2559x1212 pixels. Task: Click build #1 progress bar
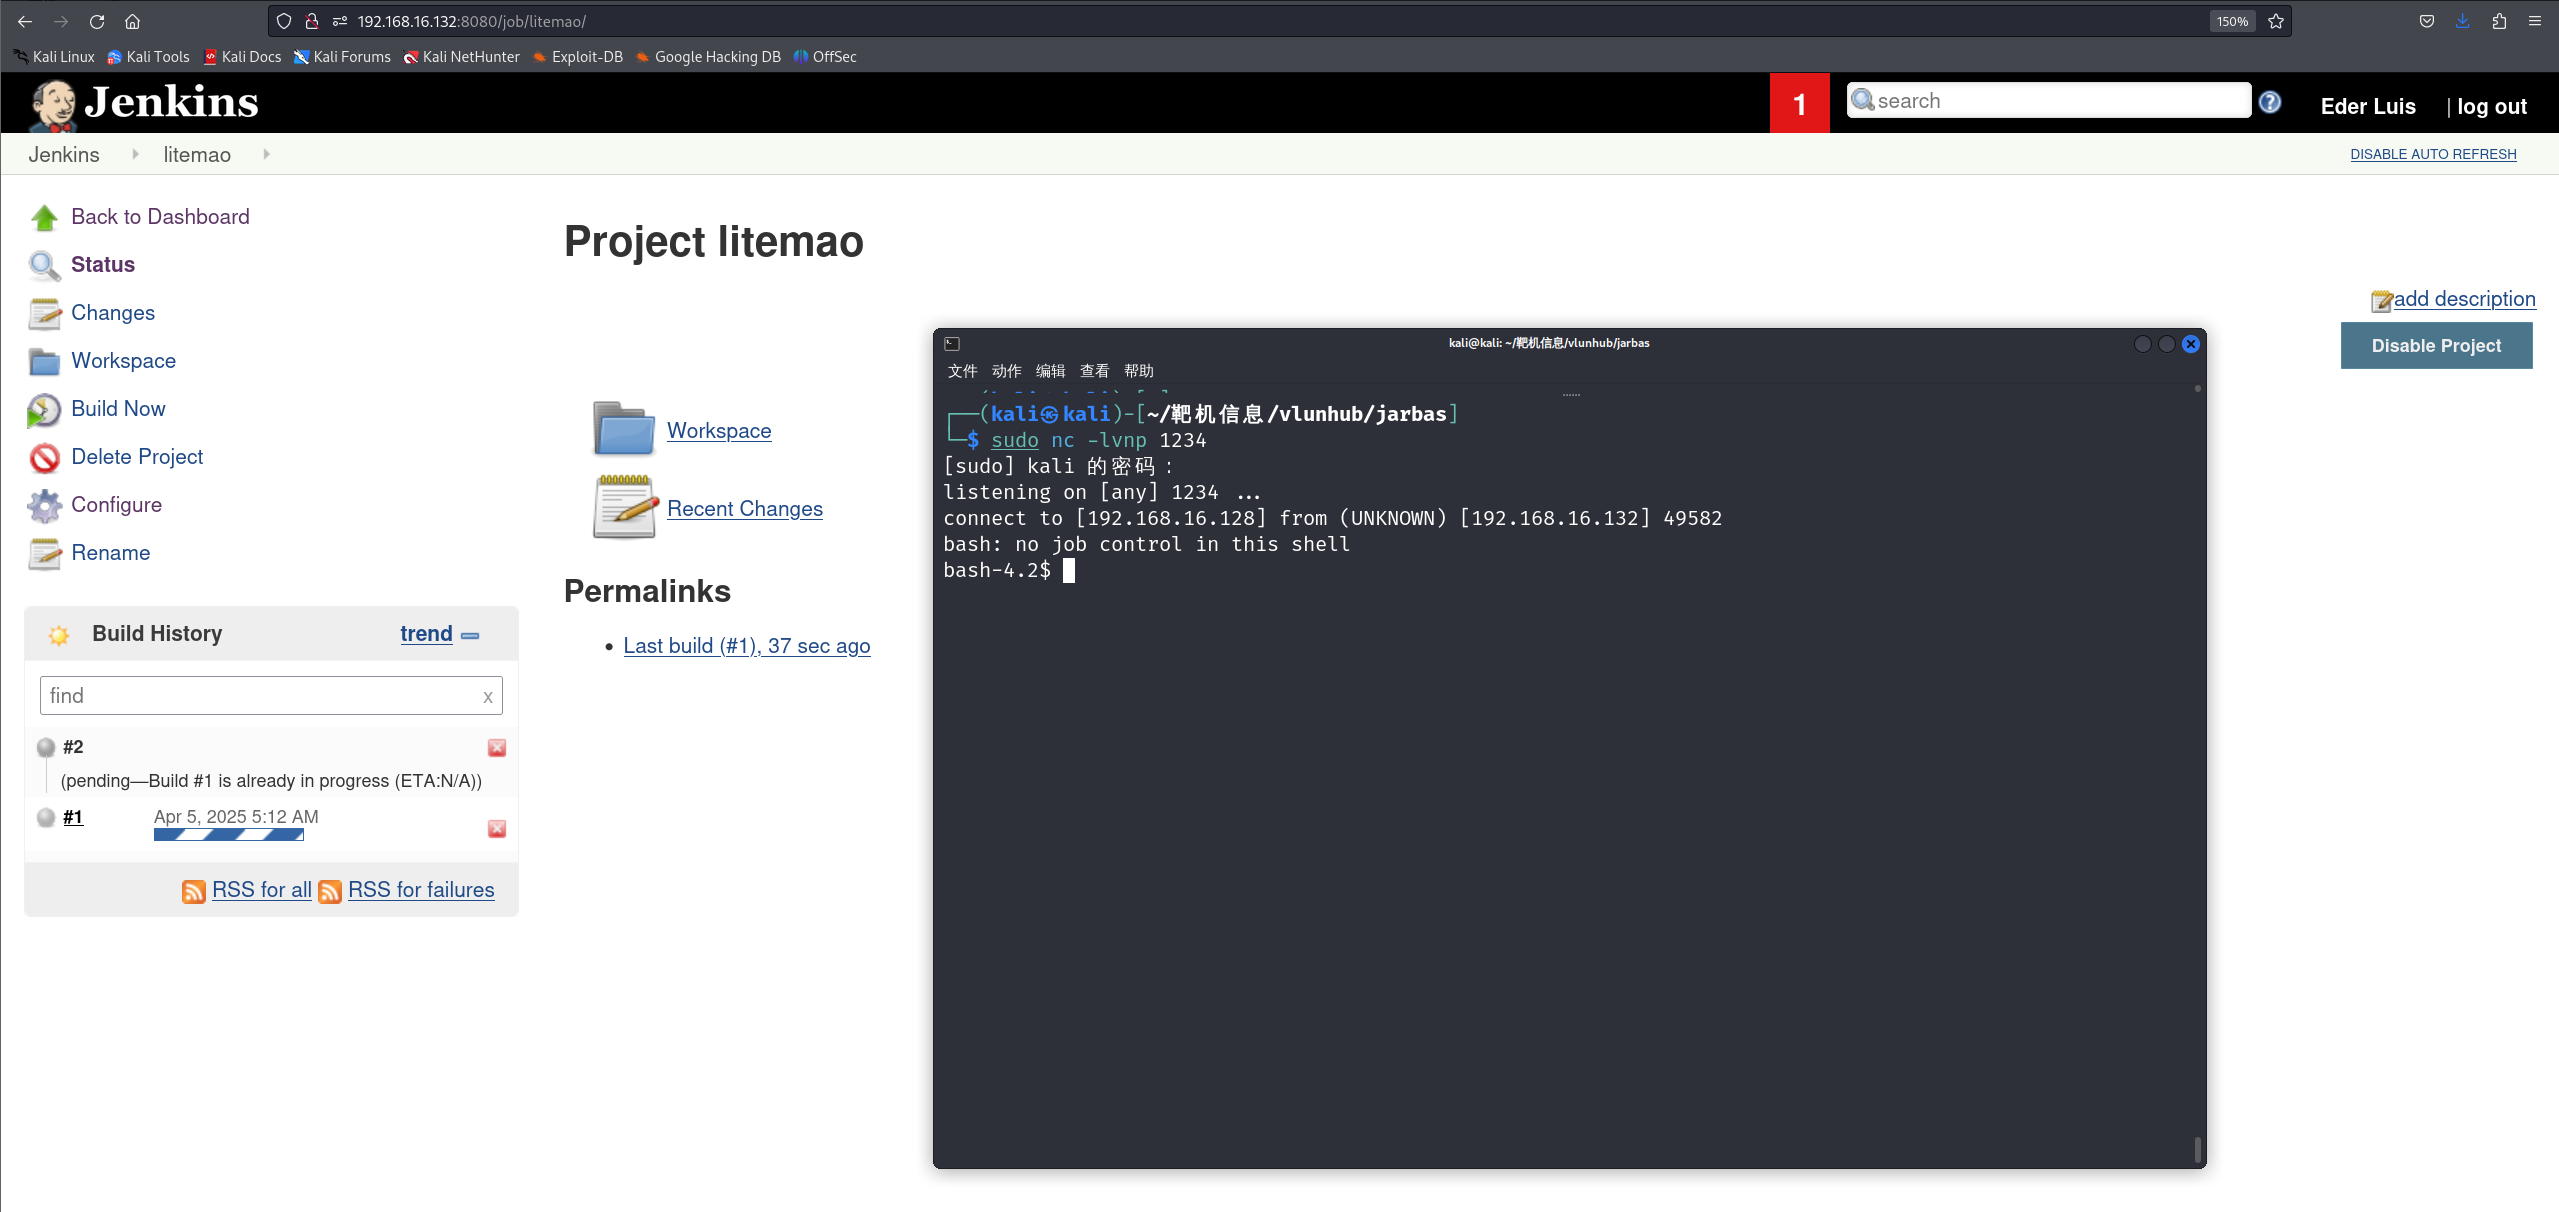point(228,835)
